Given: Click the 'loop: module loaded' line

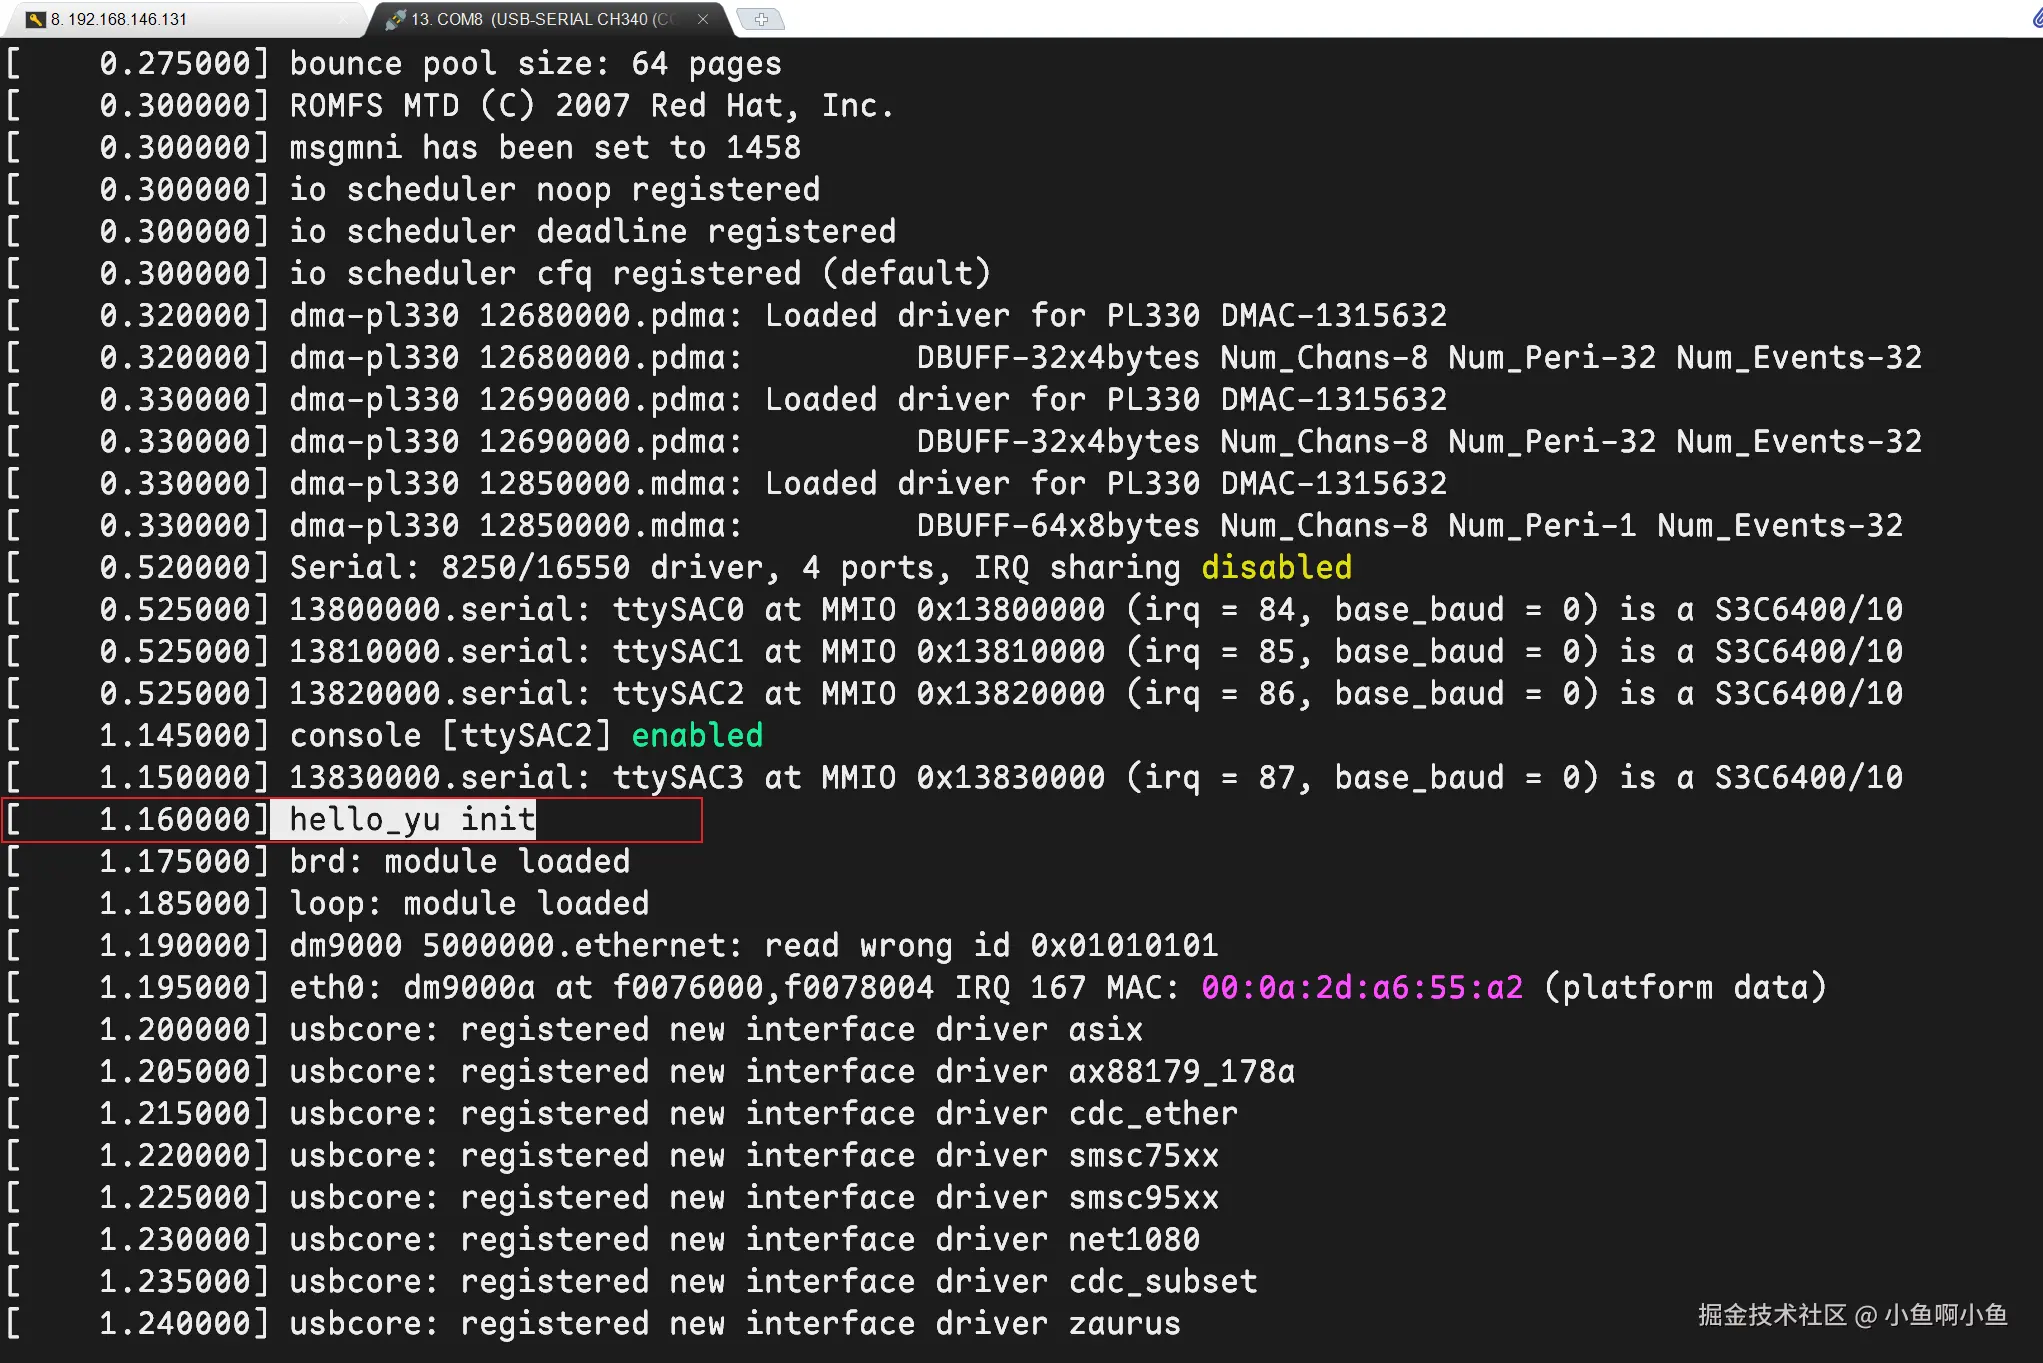Looking at the screenshot, I should (469, 904).
